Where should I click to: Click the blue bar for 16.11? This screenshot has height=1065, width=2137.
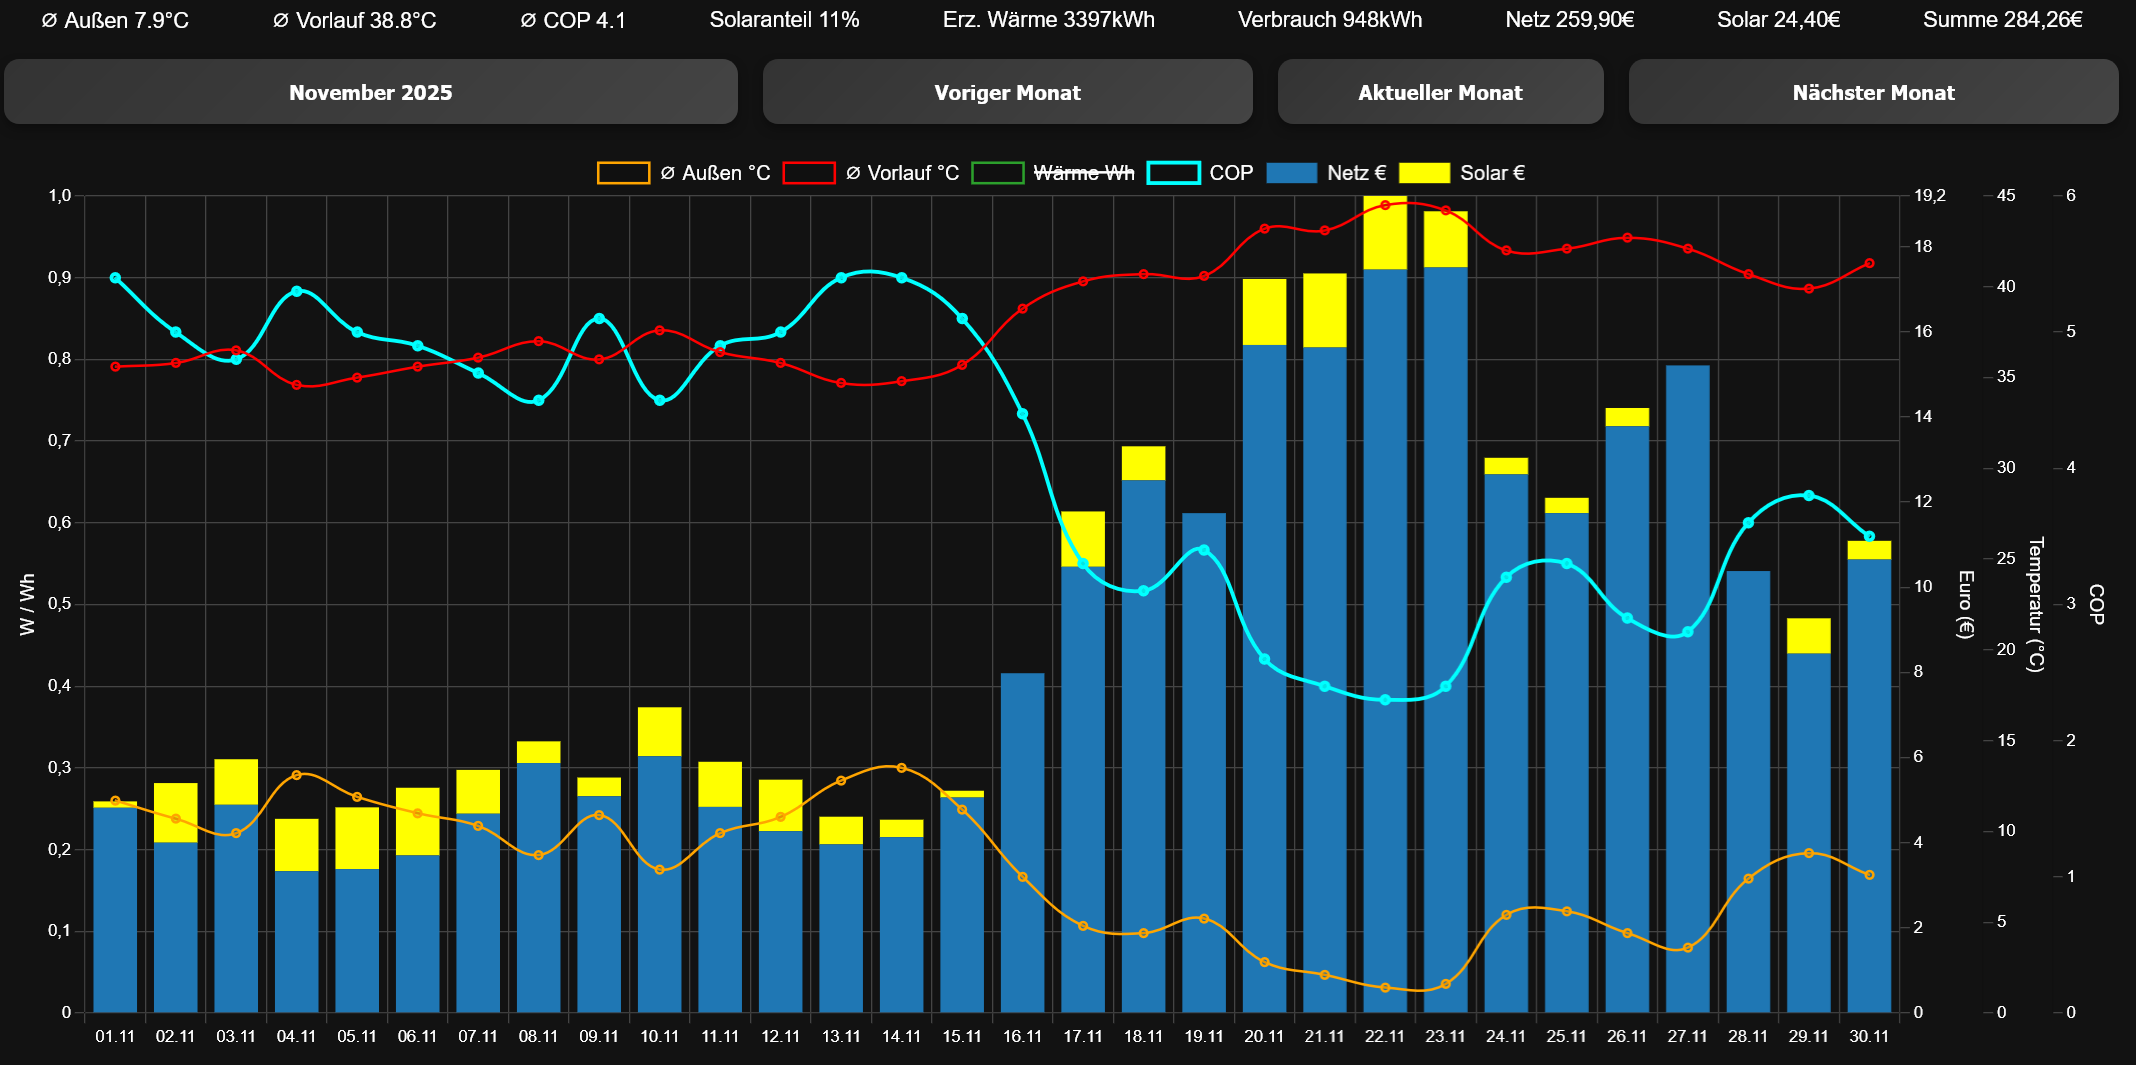pos(1022,842)
